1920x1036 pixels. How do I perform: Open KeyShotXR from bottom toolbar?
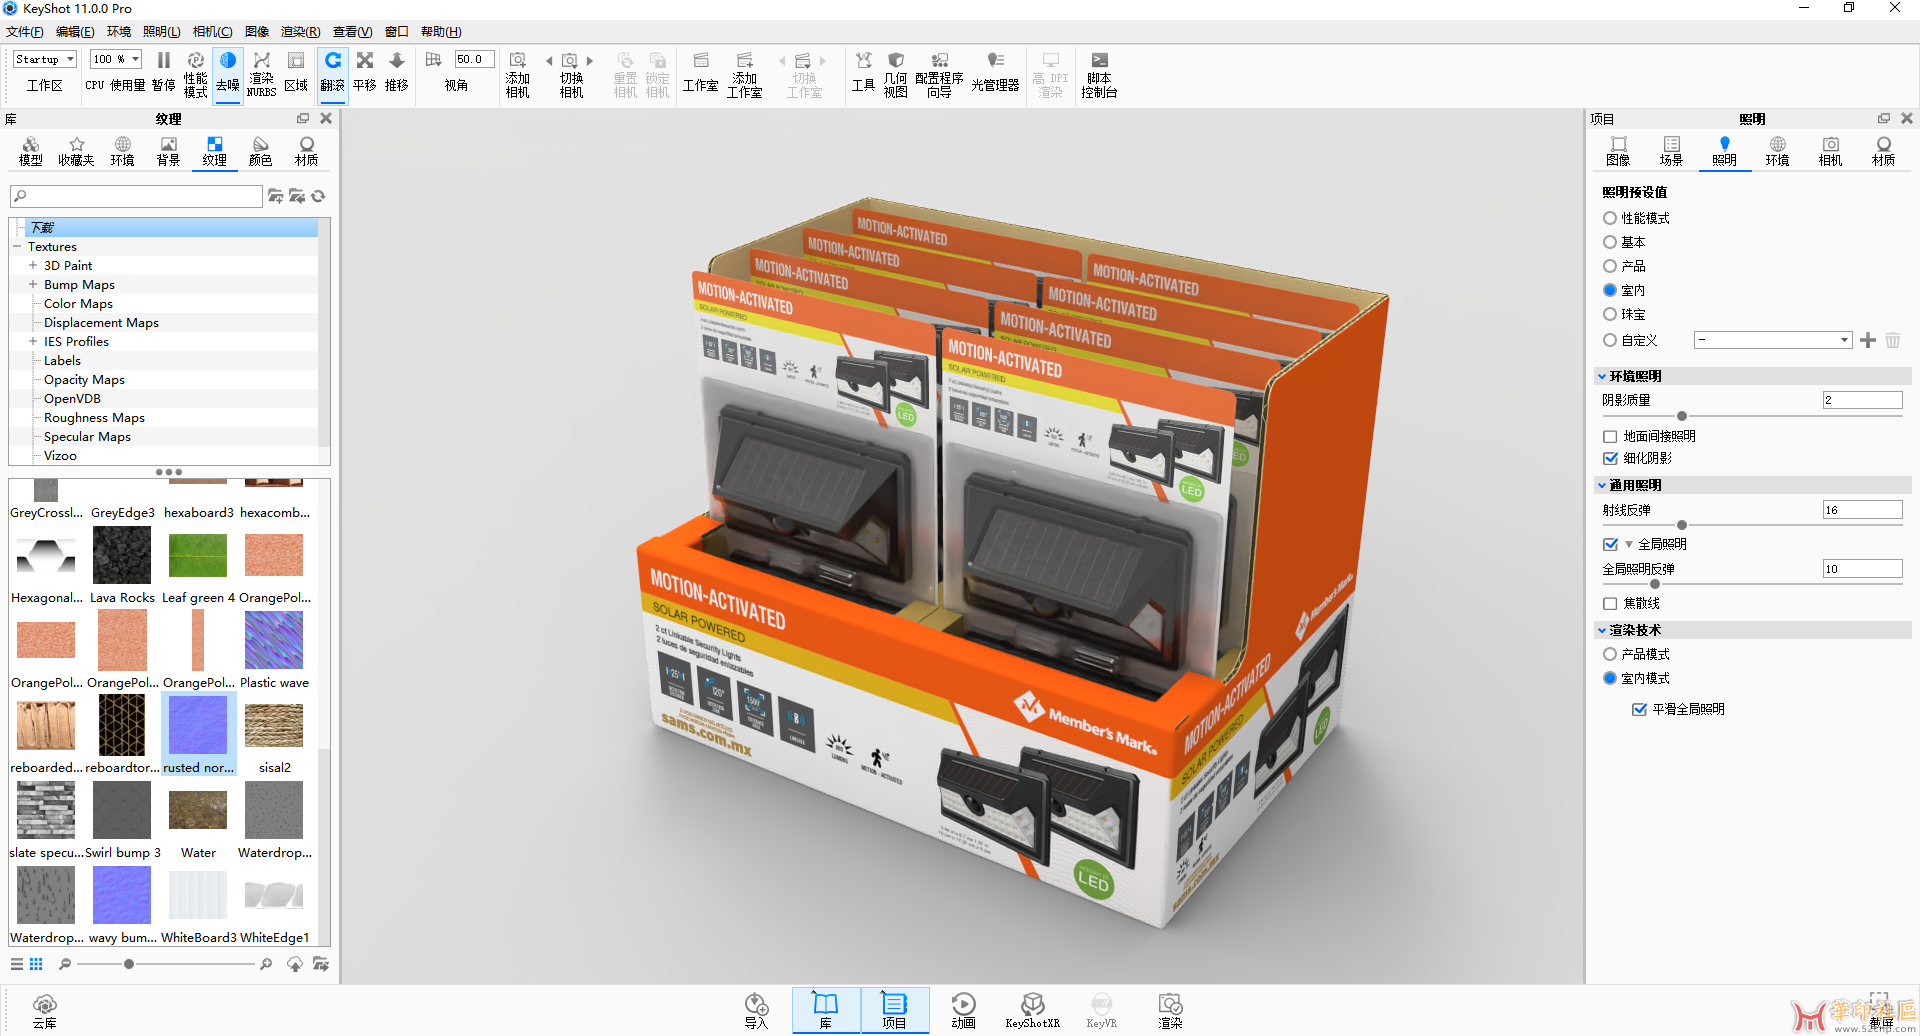point(1032,1009)
